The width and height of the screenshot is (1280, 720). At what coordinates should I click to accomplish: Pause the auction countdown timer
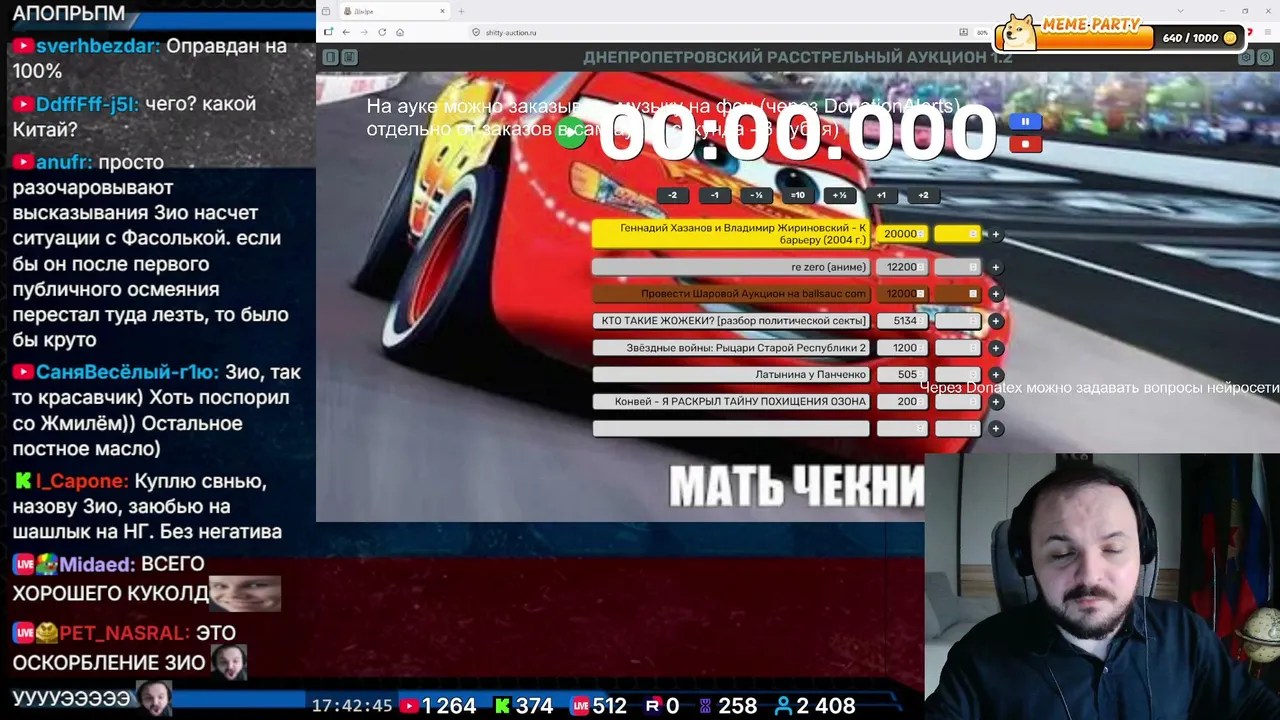tap(1025, 122)
